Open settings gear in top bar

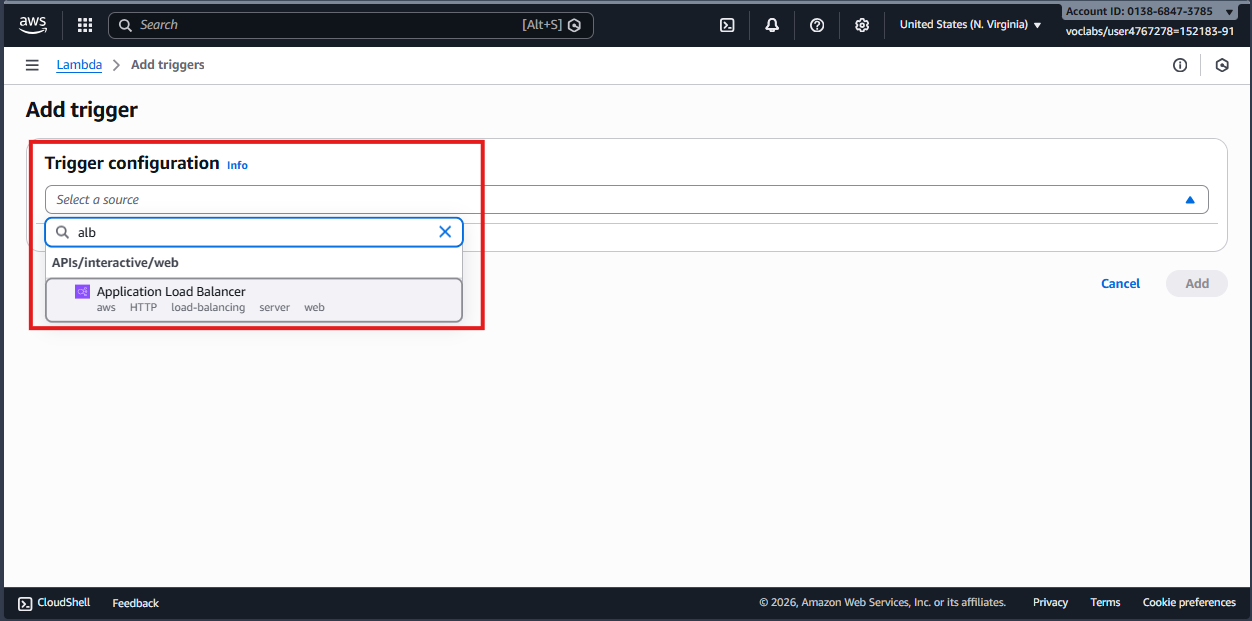point(862,25)
